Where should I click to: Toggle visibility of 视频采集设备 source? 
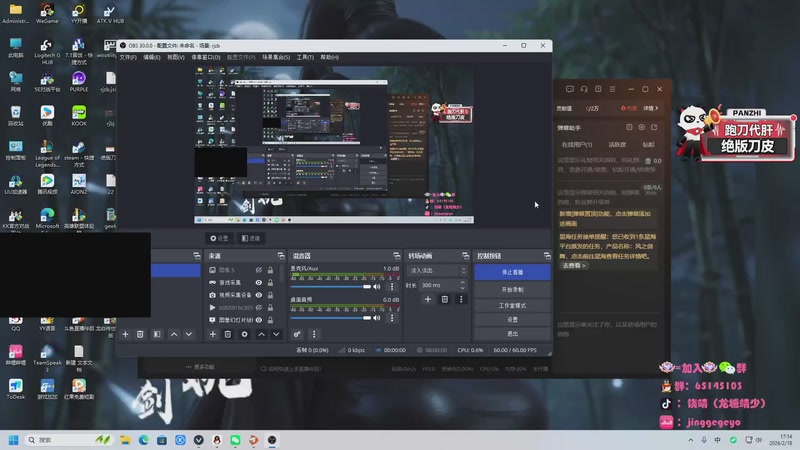click(259, 295)
